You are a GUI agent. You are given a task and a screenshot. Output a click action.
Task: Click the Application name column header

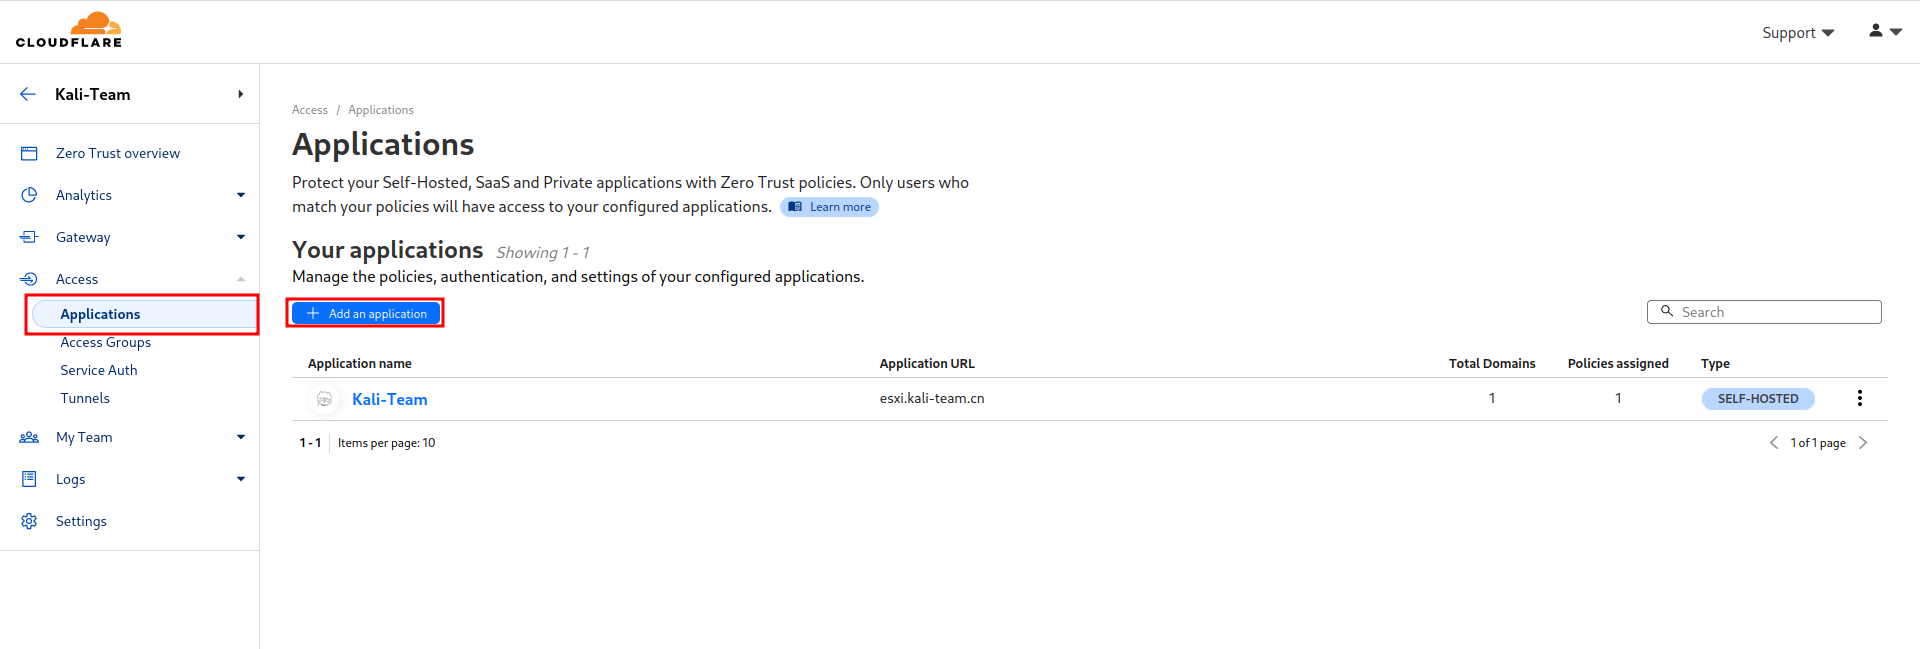pos(360,363)
